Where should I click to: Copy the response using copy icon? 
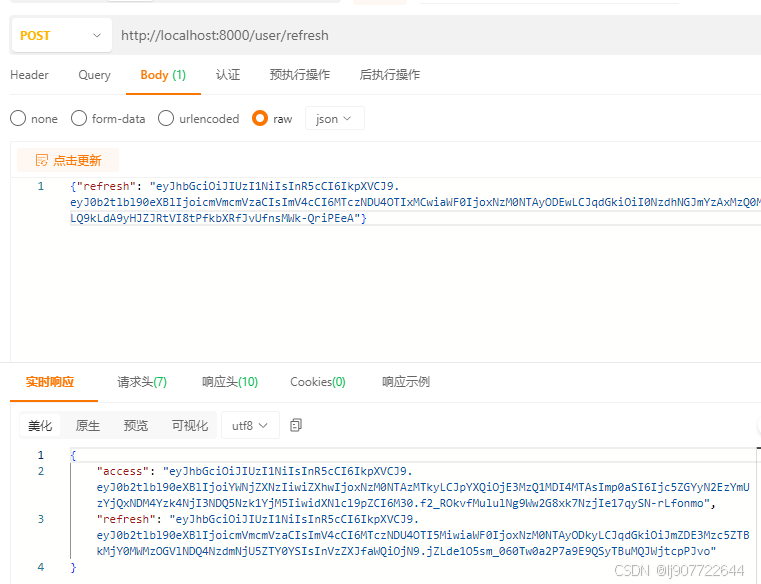click(296, 425)
